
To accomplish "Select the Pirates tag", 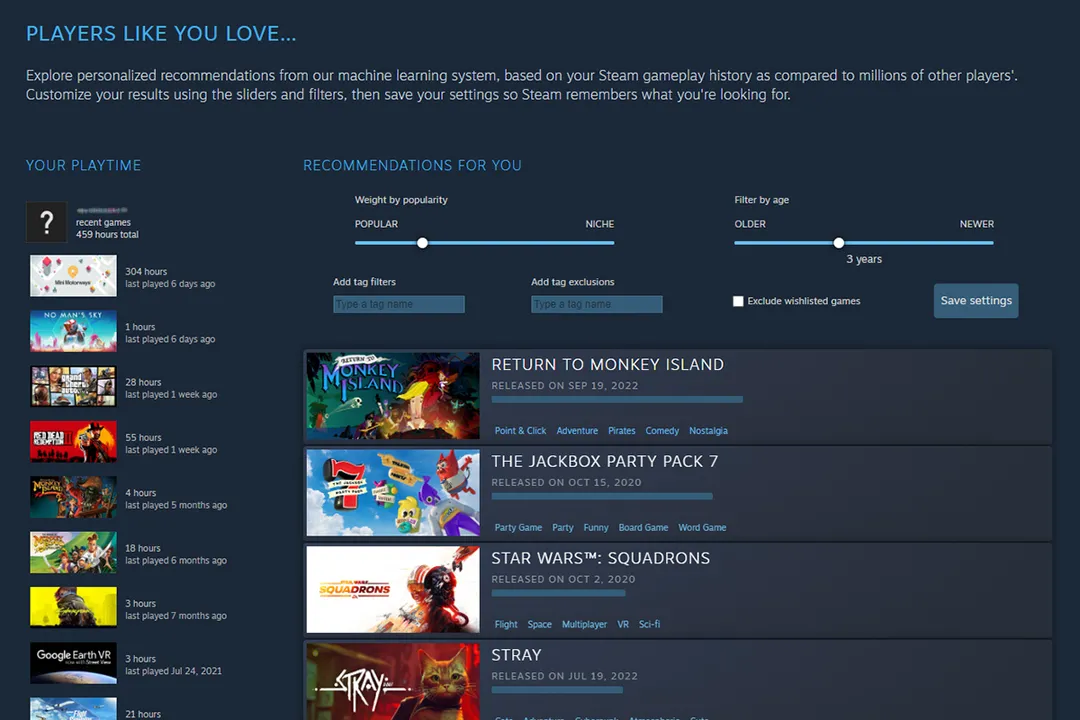I will tap(621, 431).
